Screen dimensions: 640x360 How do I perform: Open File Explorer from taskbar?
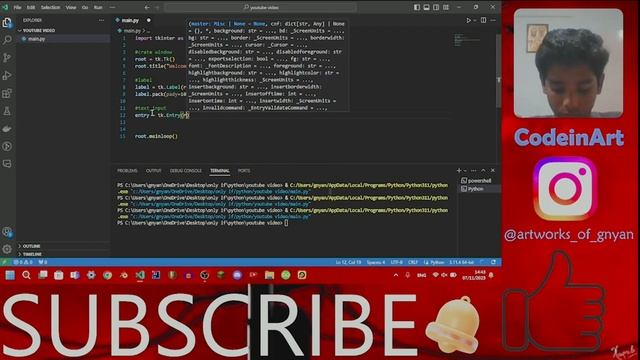pyautogui.click(x=269, y=275)
